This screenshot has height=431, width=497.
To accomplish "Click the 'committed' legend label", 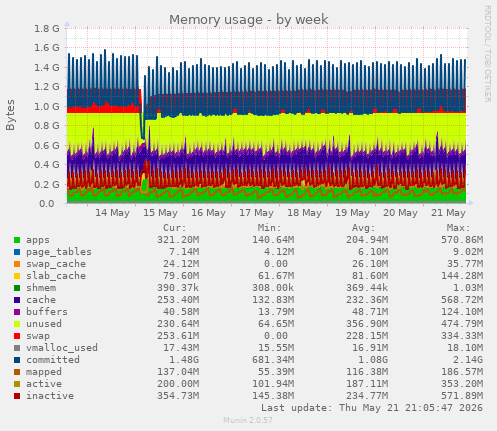I will click(x=53, y=360).
